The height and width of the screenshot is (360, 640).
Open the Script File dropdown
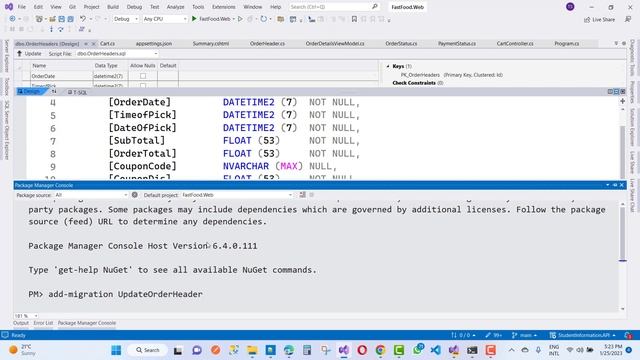[x=117, y=53]
